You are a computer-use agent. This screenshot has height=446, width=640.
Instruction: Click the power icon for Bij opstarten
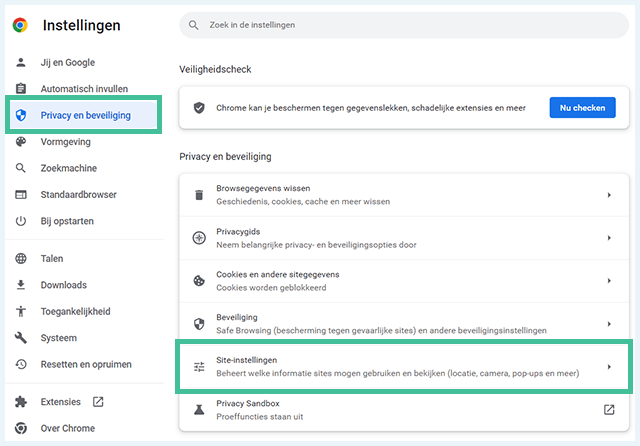coord(21,221)
